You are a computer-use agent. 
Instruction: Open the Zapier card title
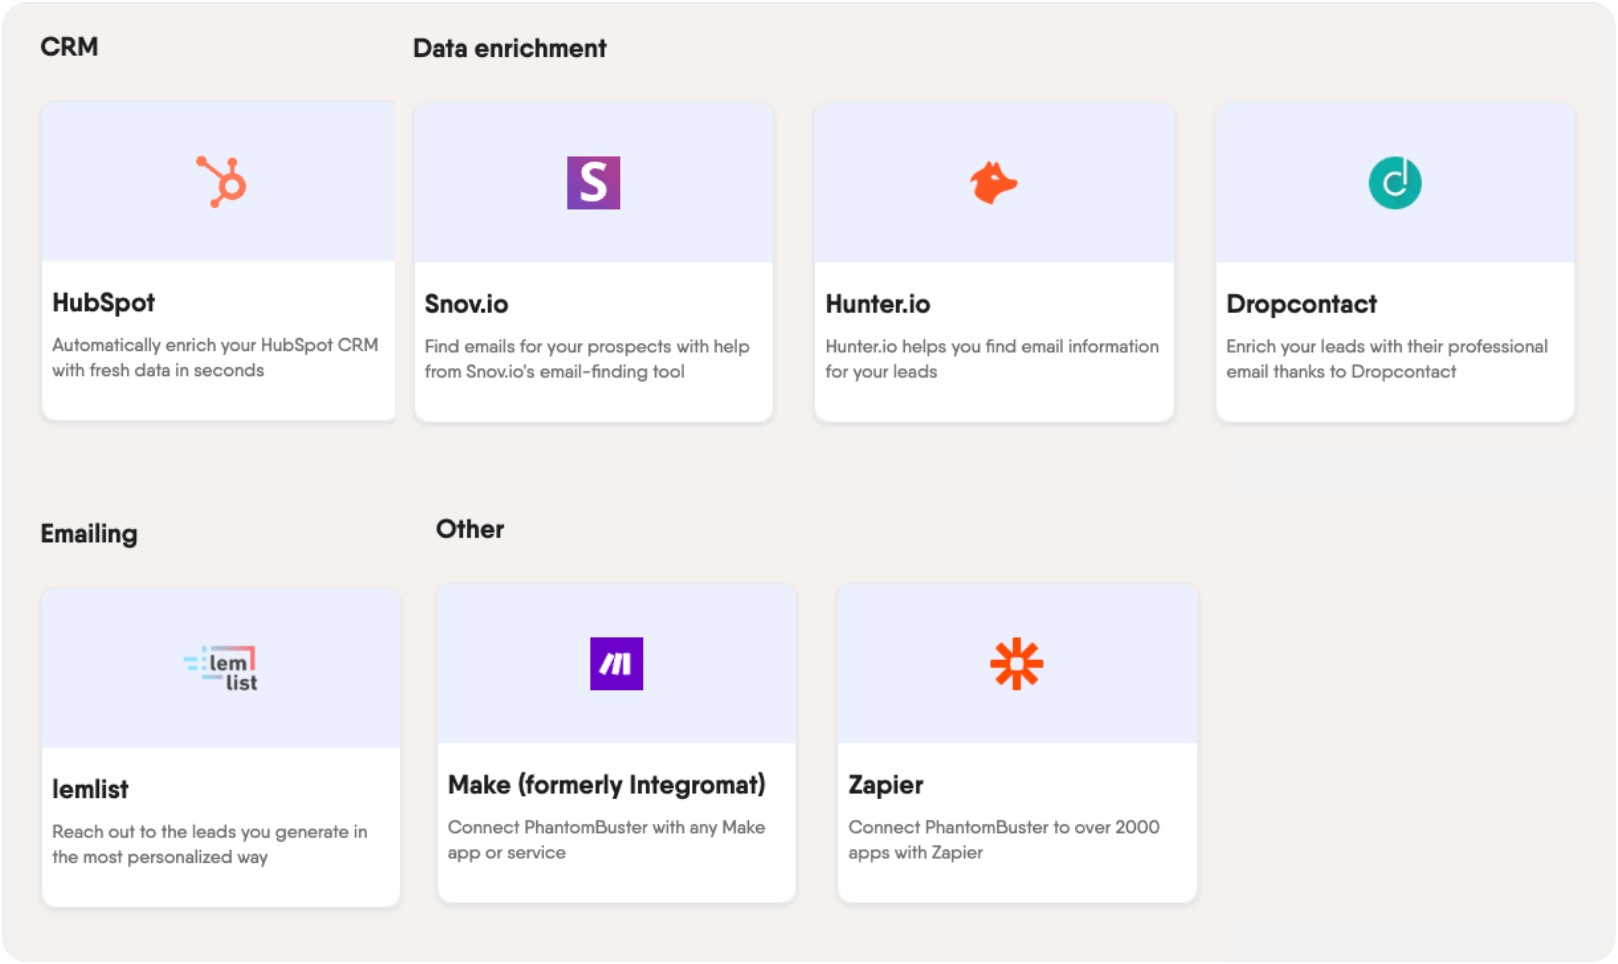point(886,785)
